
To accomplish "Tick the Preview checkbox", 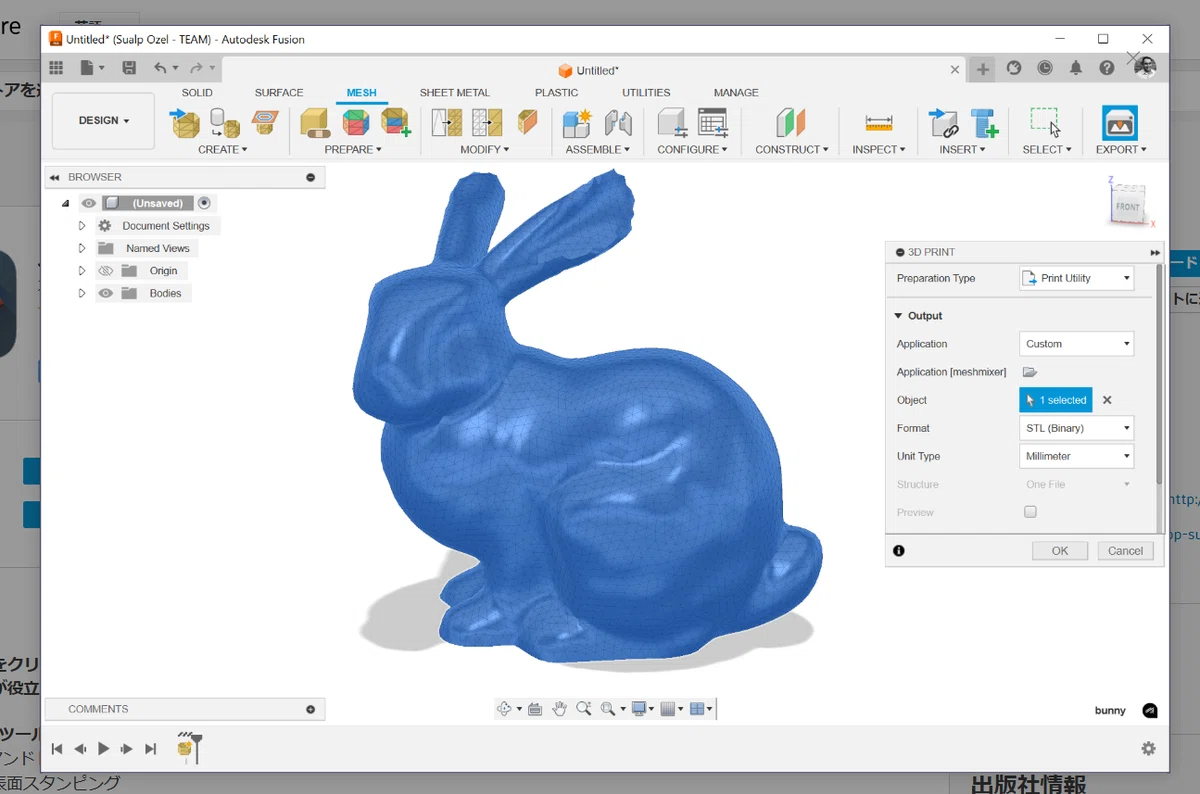I will click(1030, 512).
